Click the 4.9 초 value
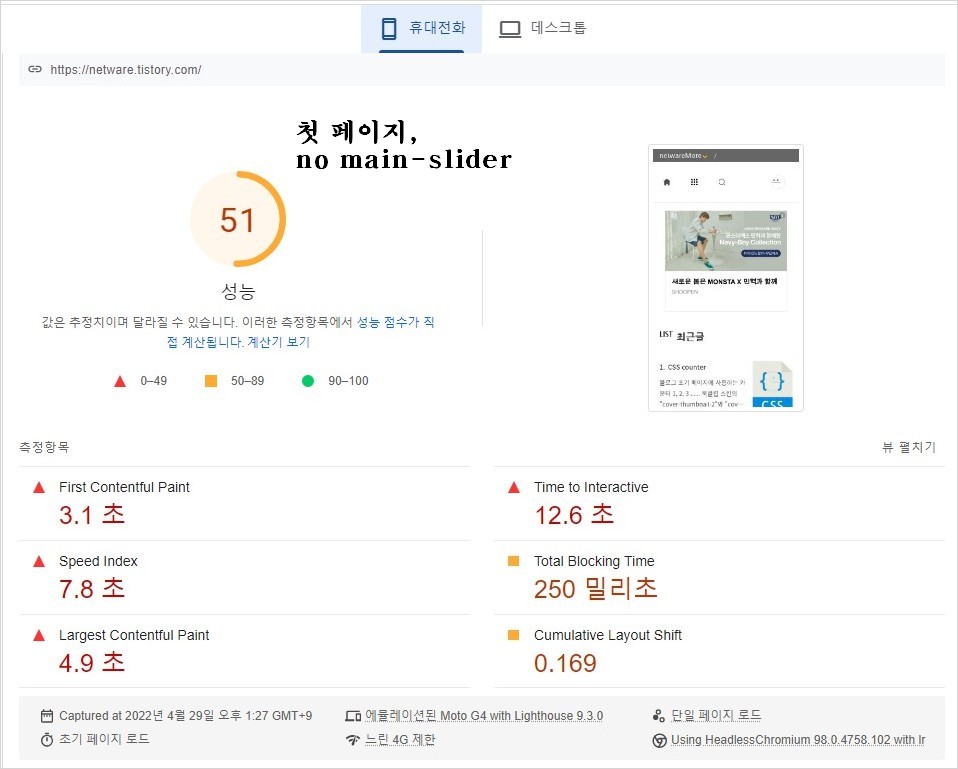Screen dimensions: 958x769 click(x=92, y=663)
